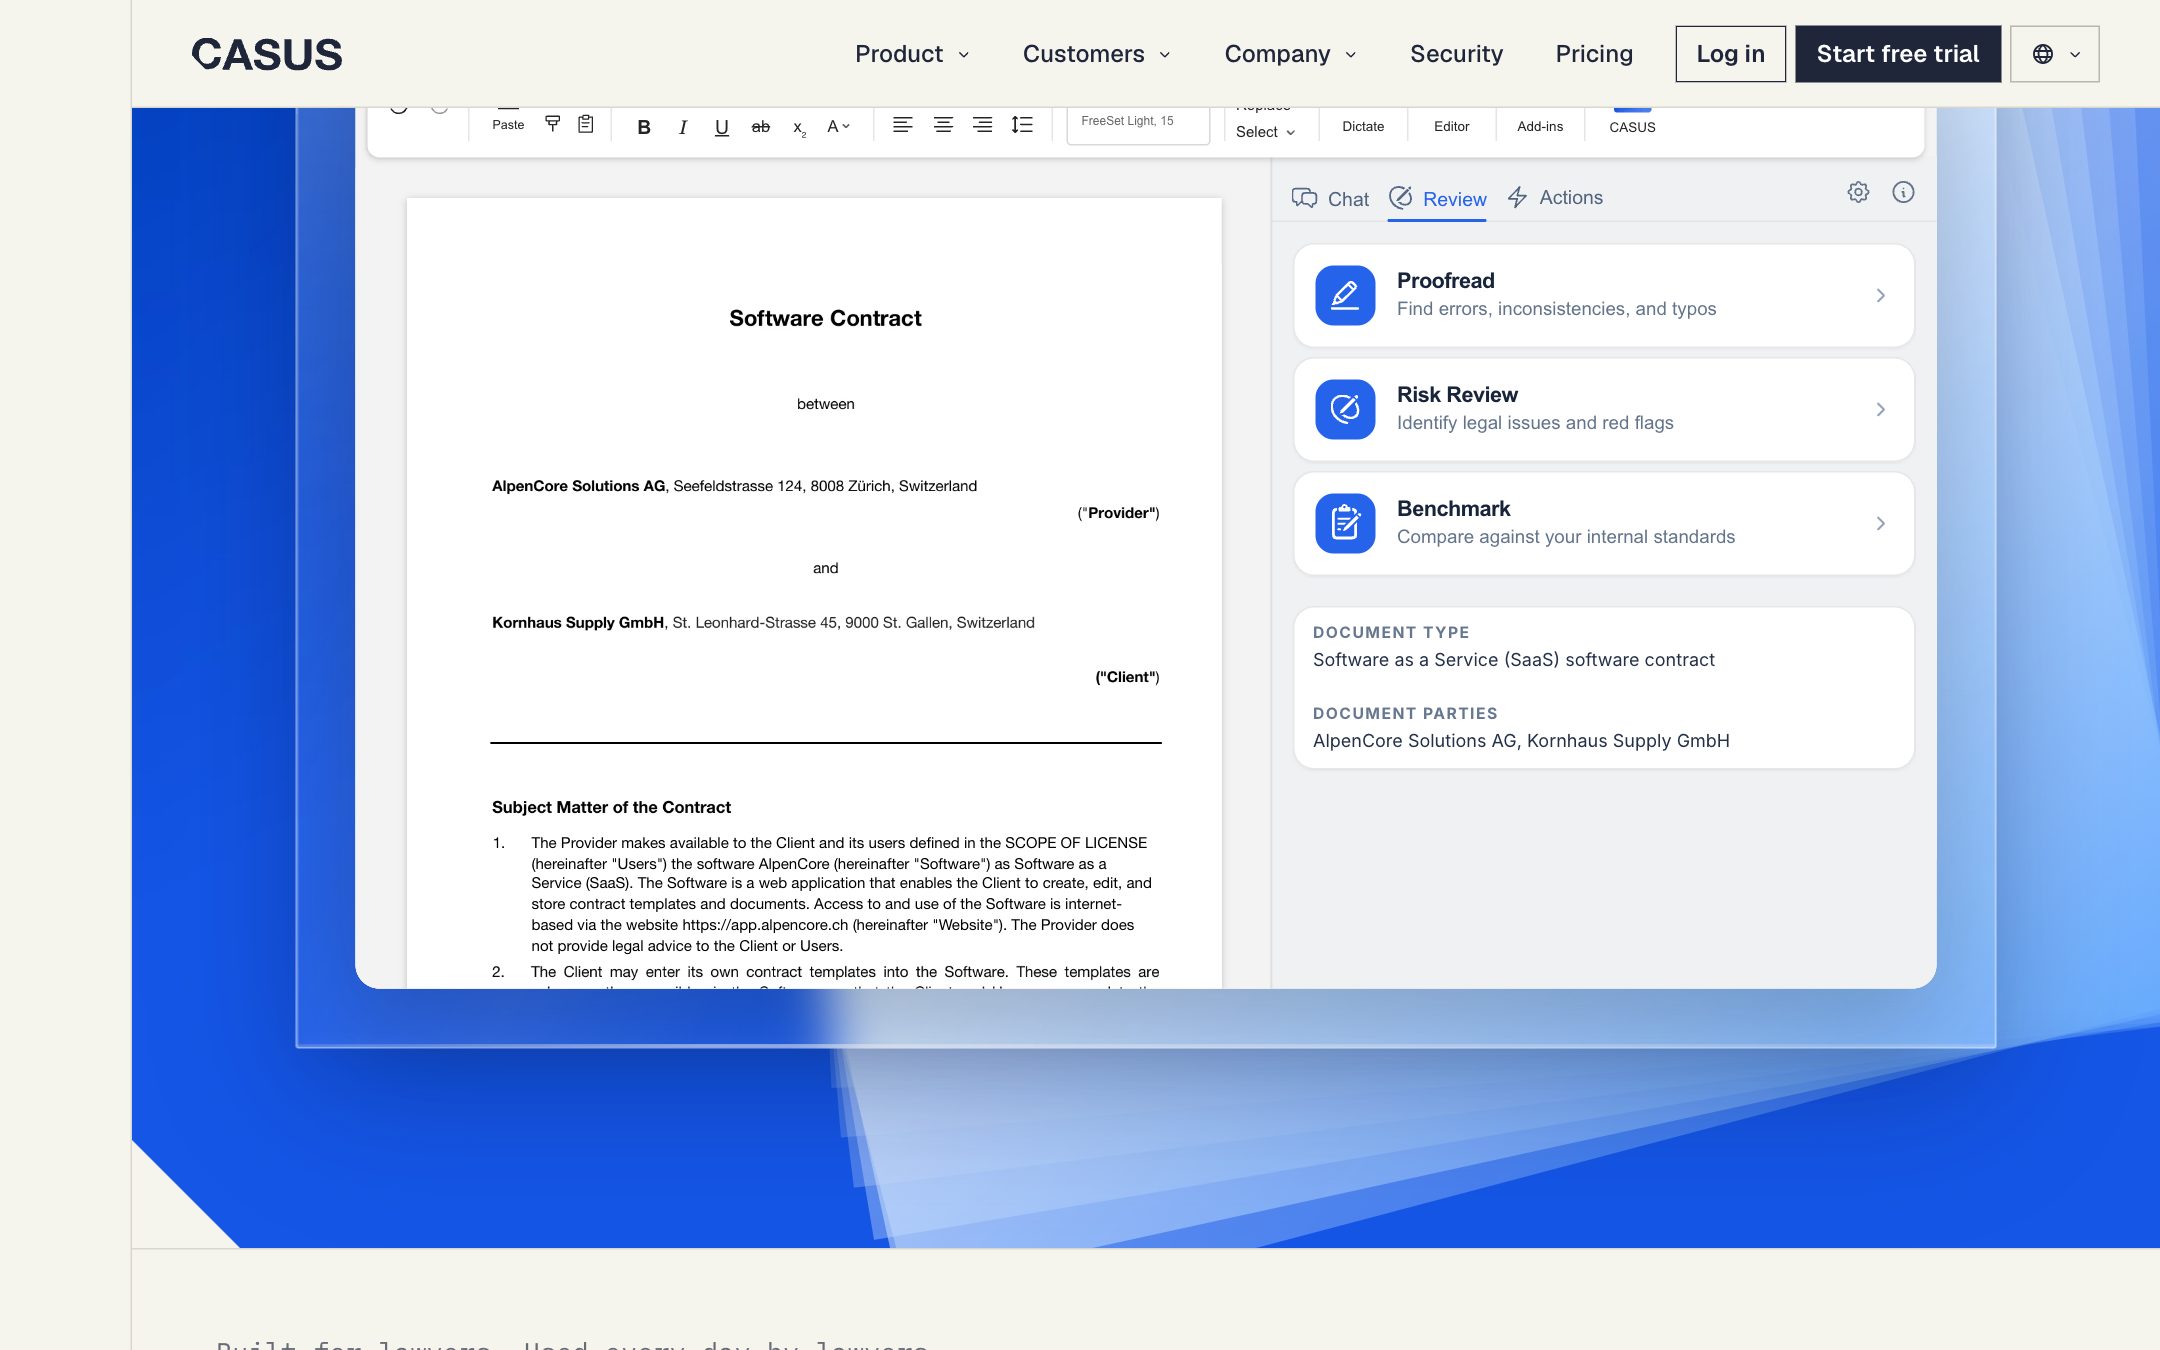Click the format painter icon

click(552, 124)
